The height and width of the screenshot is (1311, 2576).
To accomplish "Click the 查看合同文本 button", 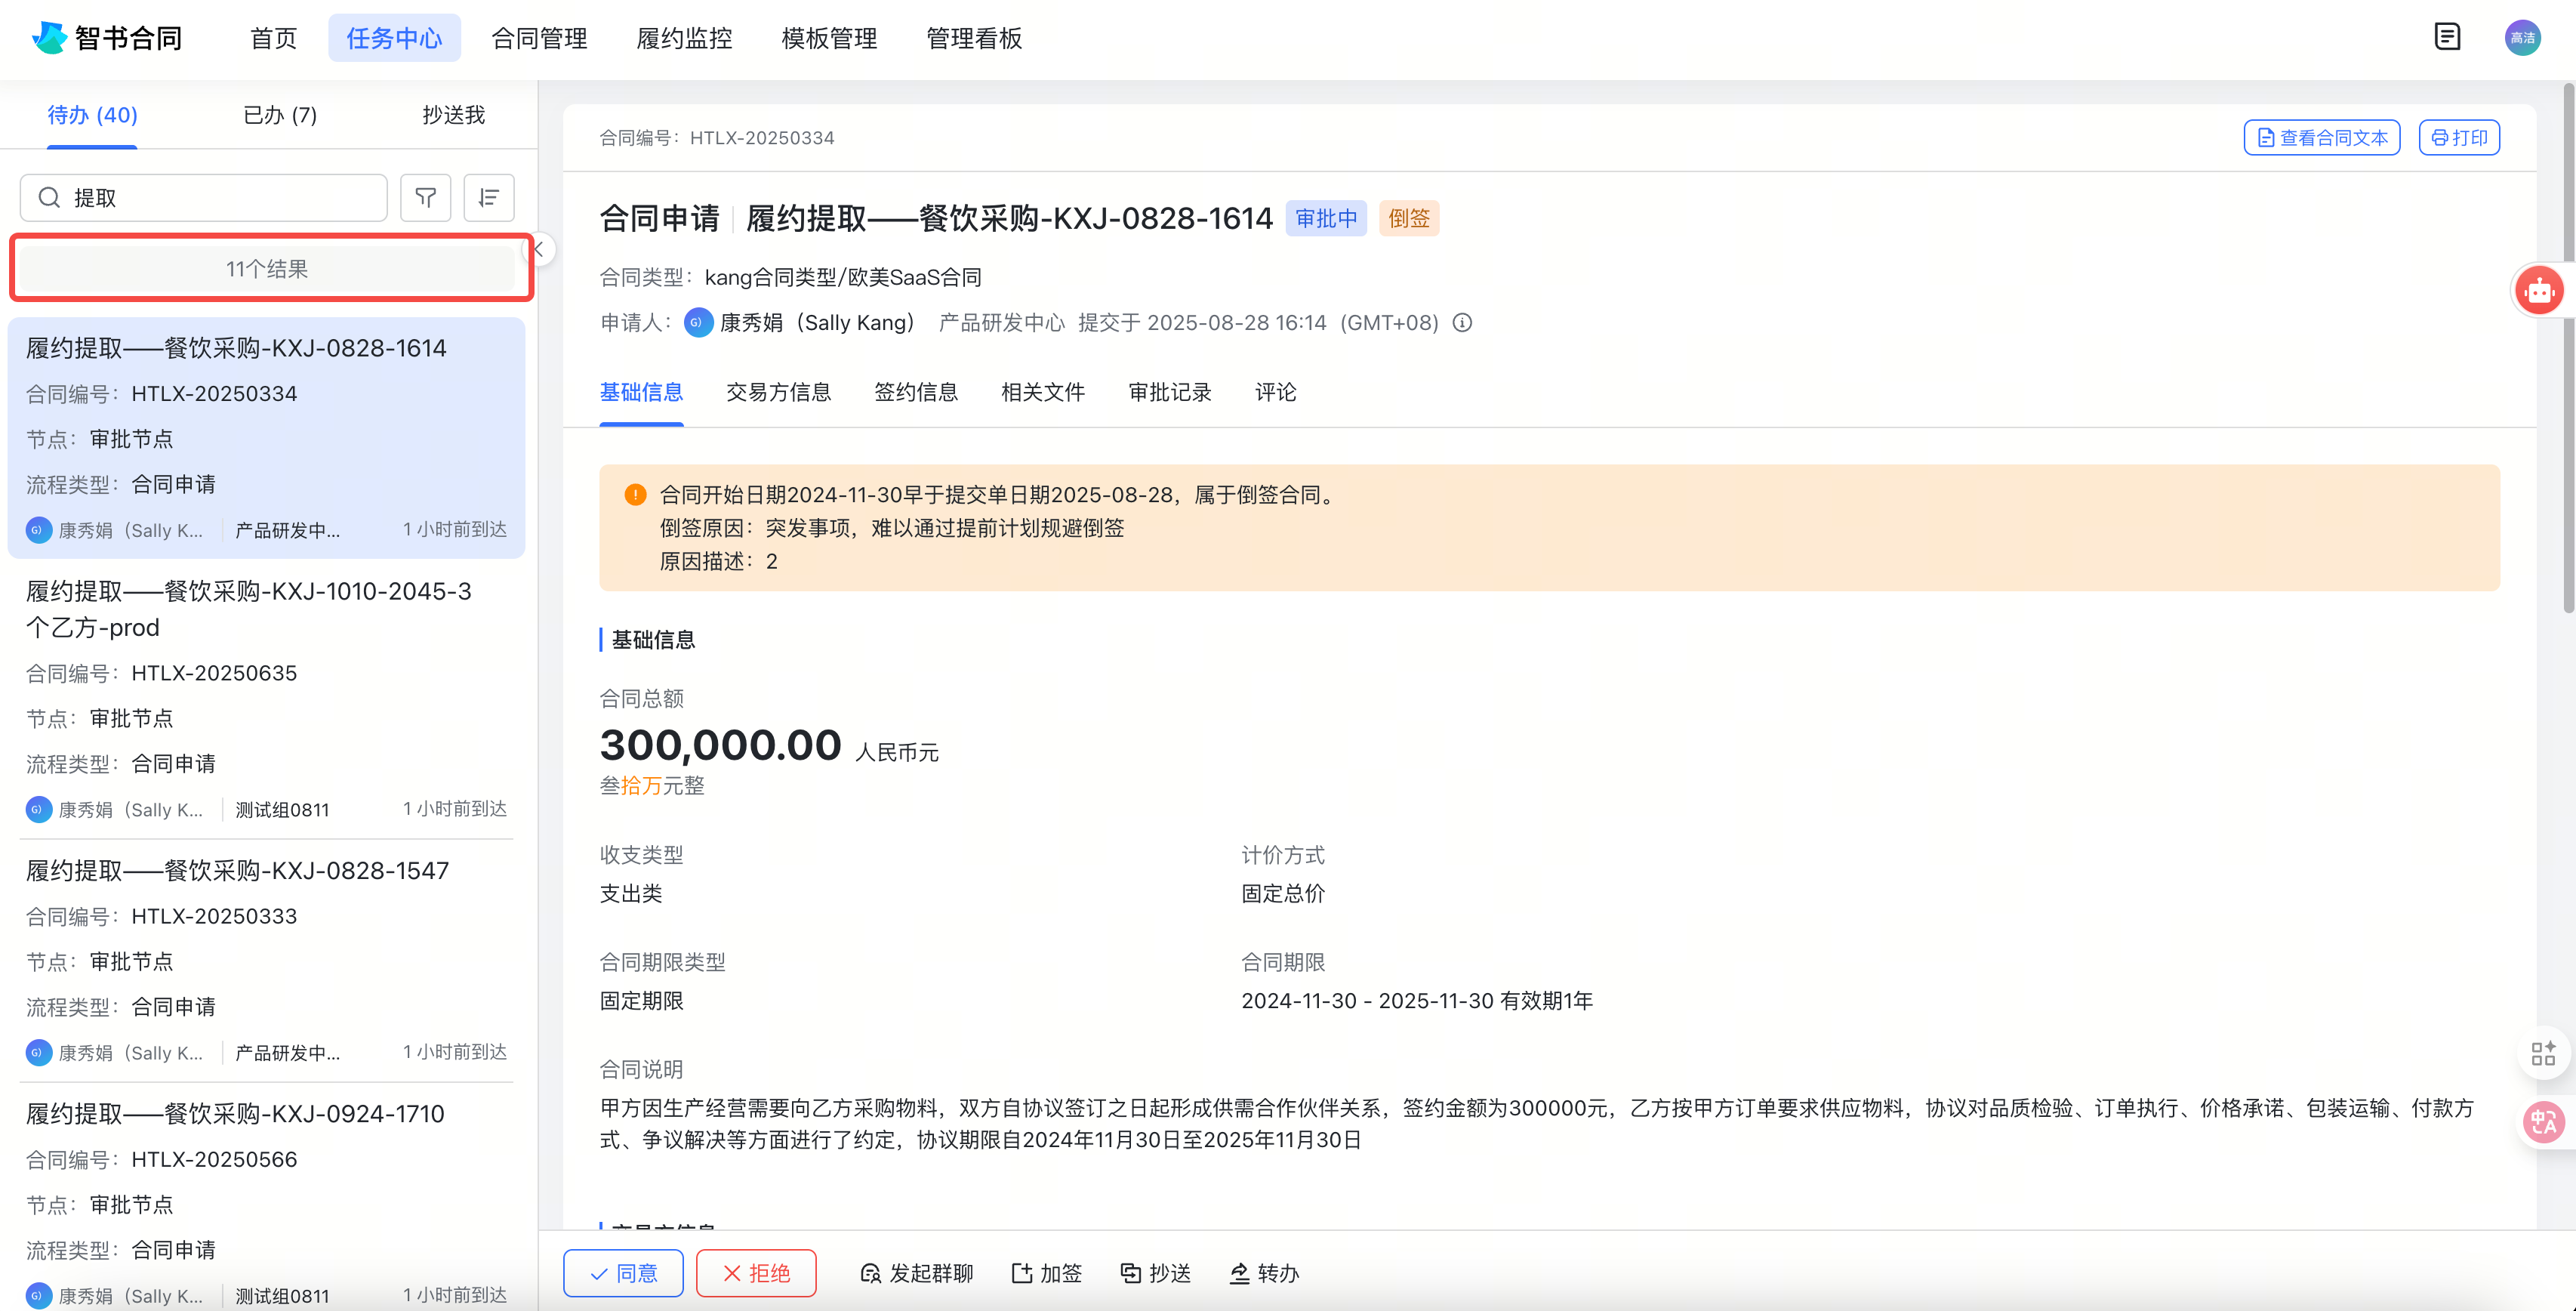I will point(2322,137).
